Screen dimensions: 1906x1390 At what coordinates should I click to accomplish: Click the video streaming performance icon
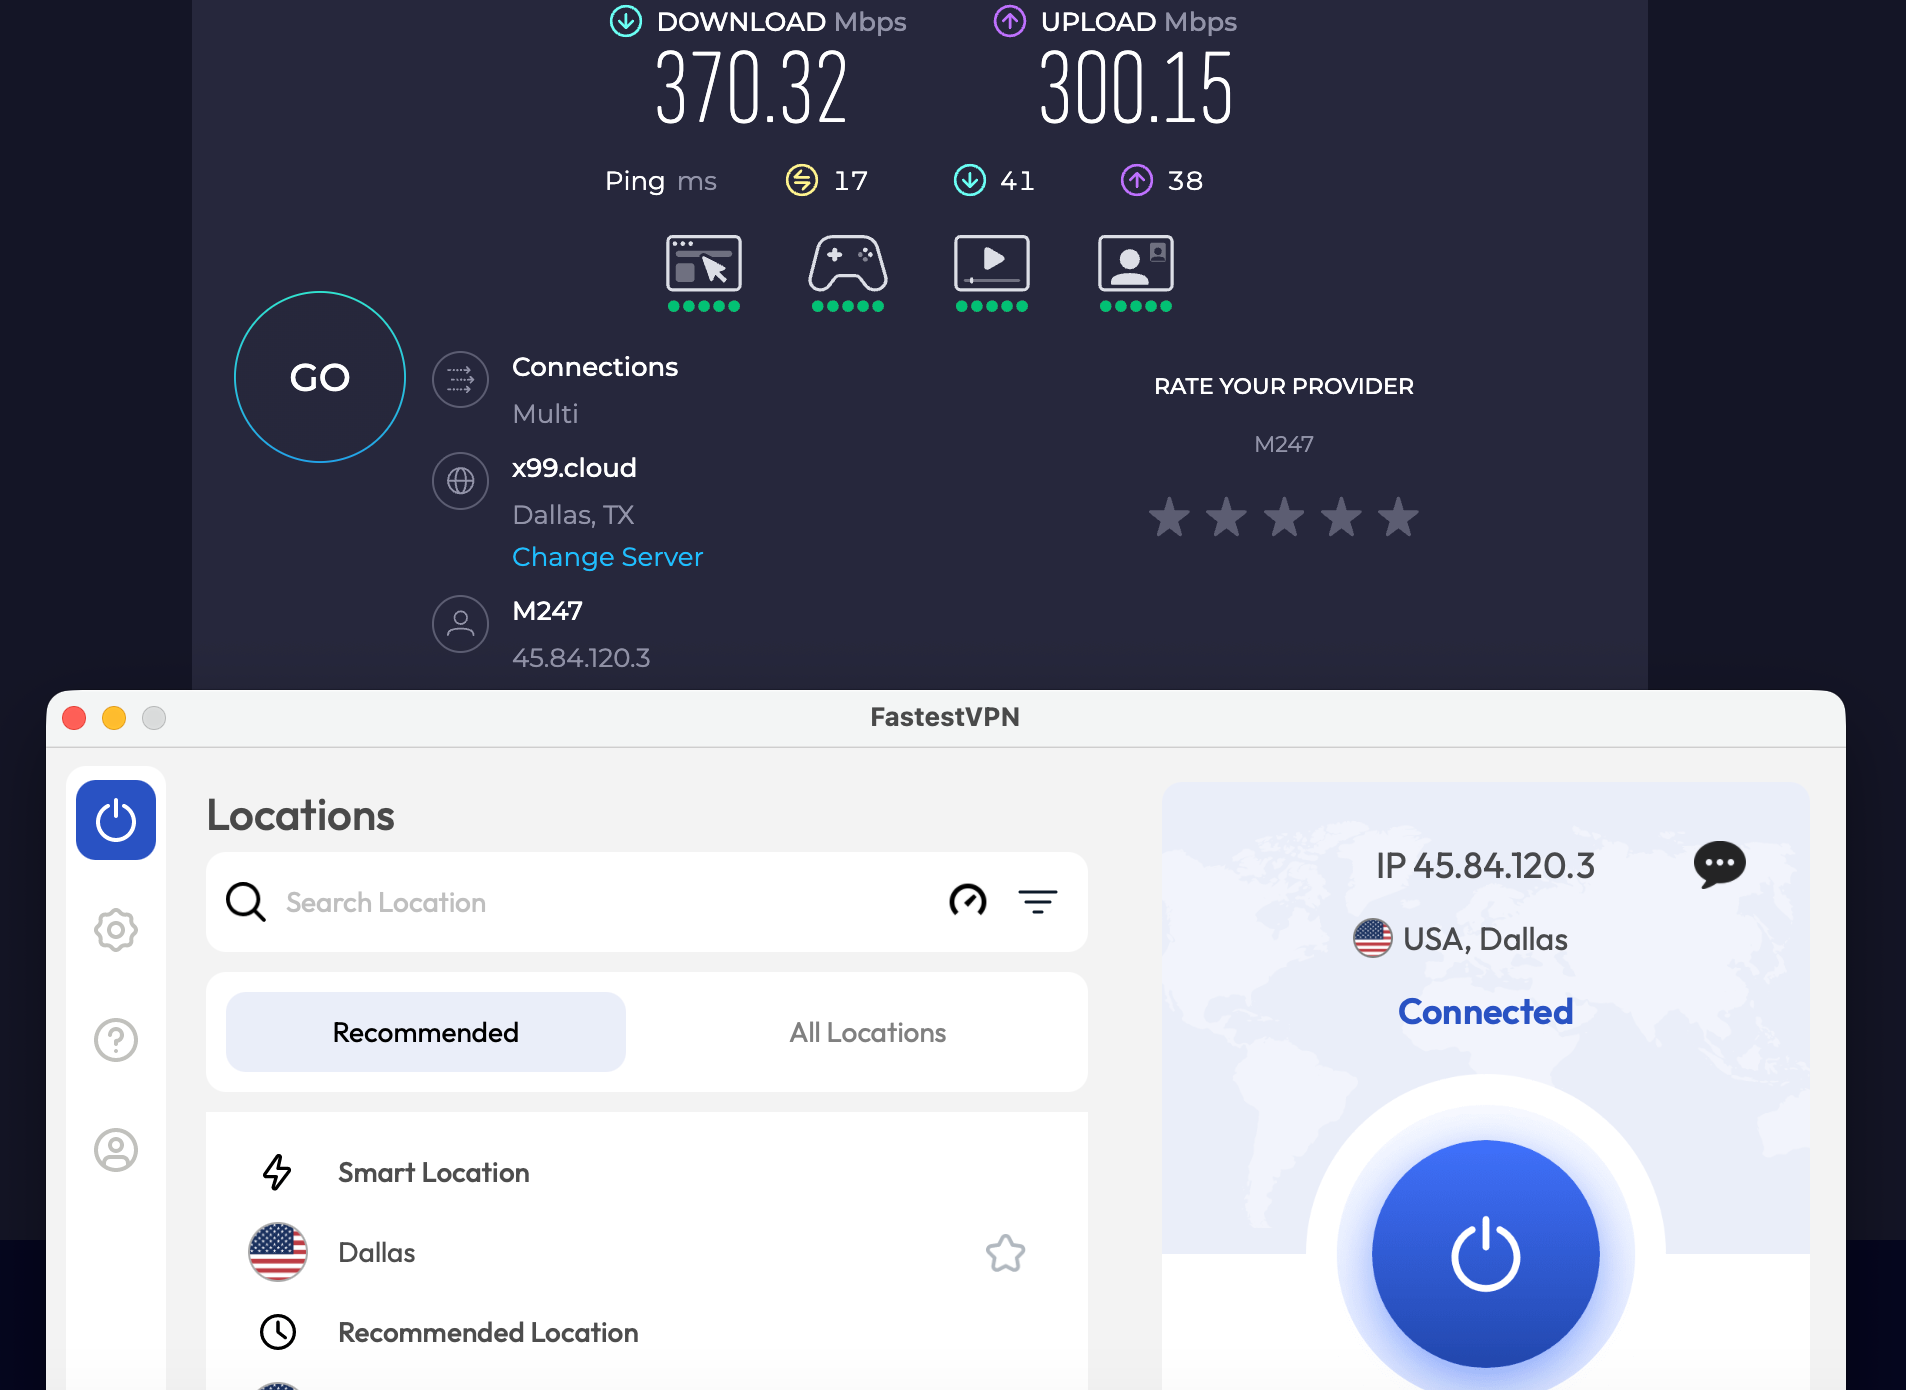tap(991, 265)
